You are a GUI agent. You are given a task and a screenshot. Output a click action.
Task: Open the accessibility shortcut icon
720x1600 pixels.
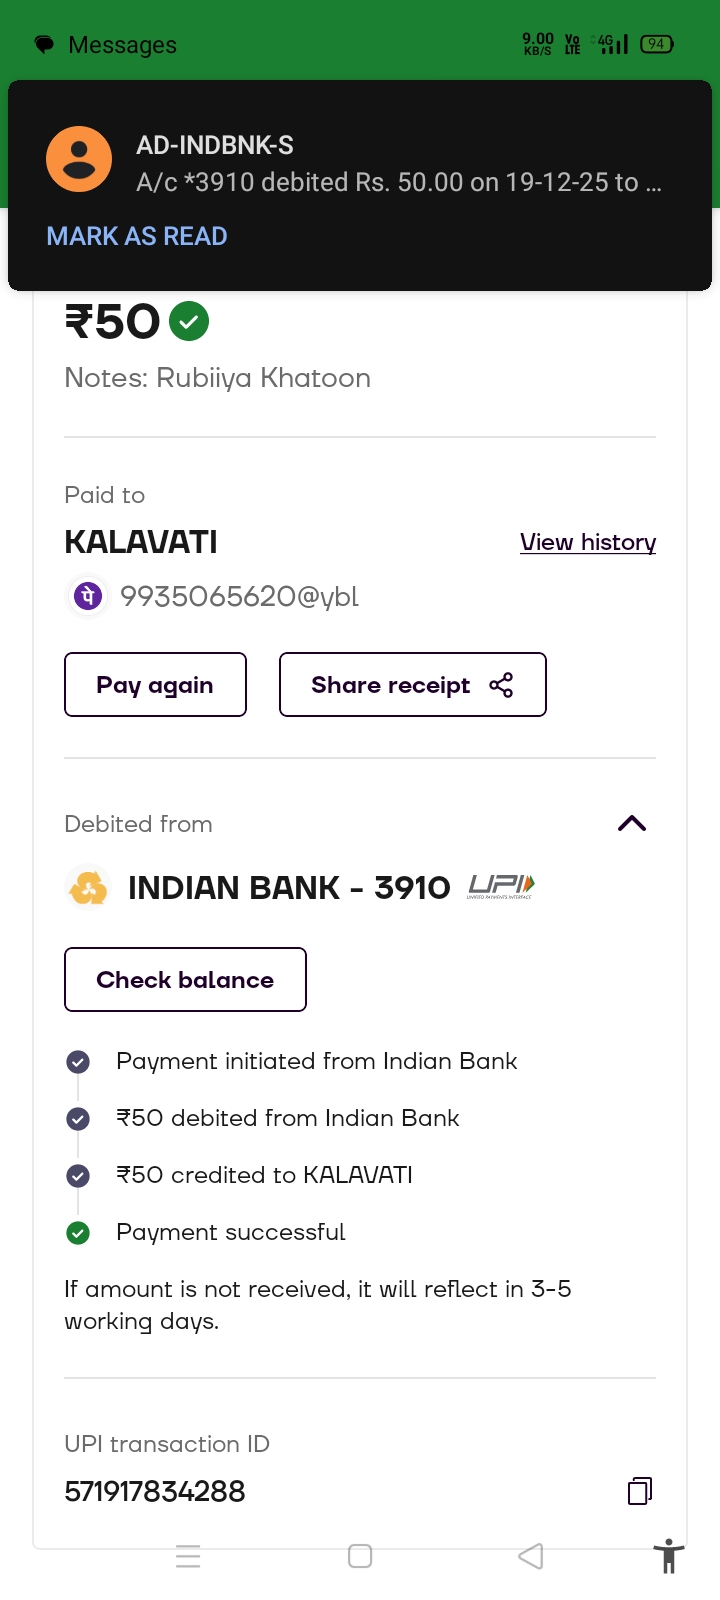[x=669, y=1557]
